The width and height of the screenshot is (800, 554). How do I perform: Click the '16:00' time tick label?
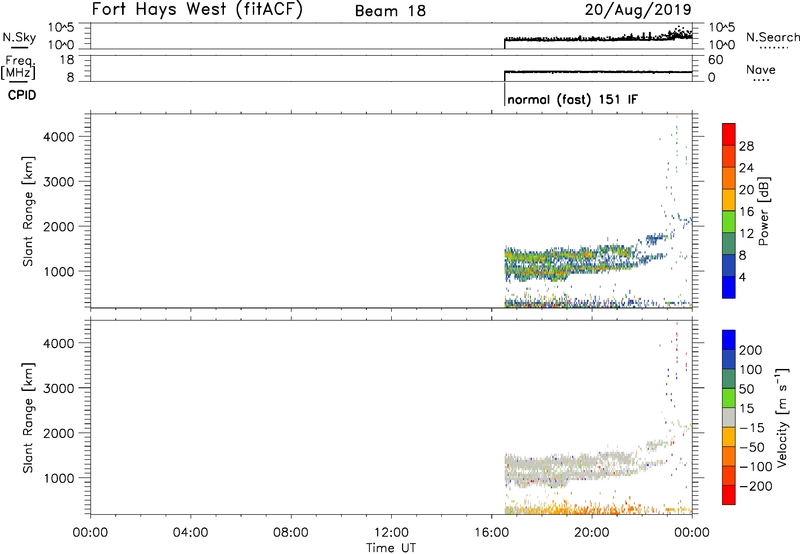pyautogui.click(x=491, y=533)
